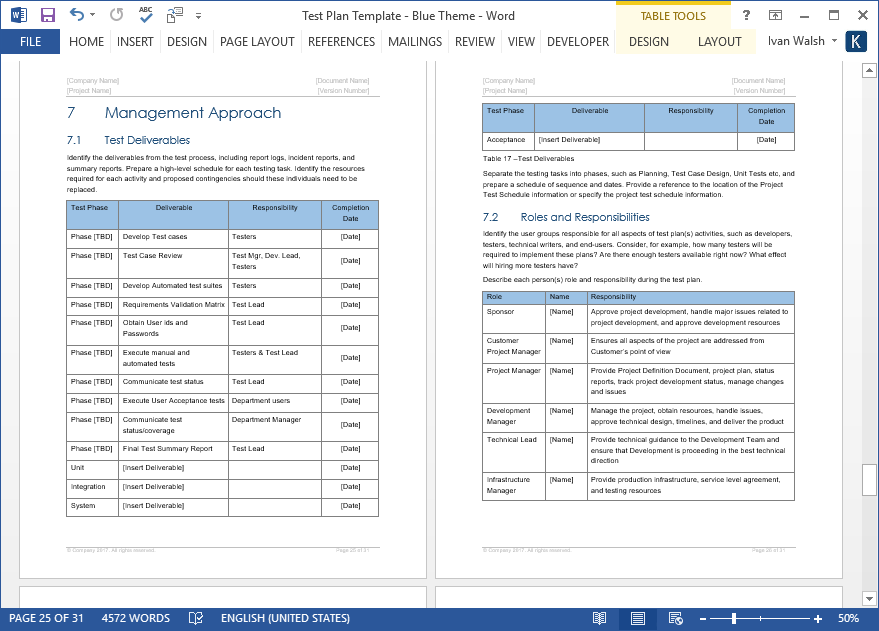
Task: Click the Save icon on the Quick Access Toolbar
Action: pos(47,14)
